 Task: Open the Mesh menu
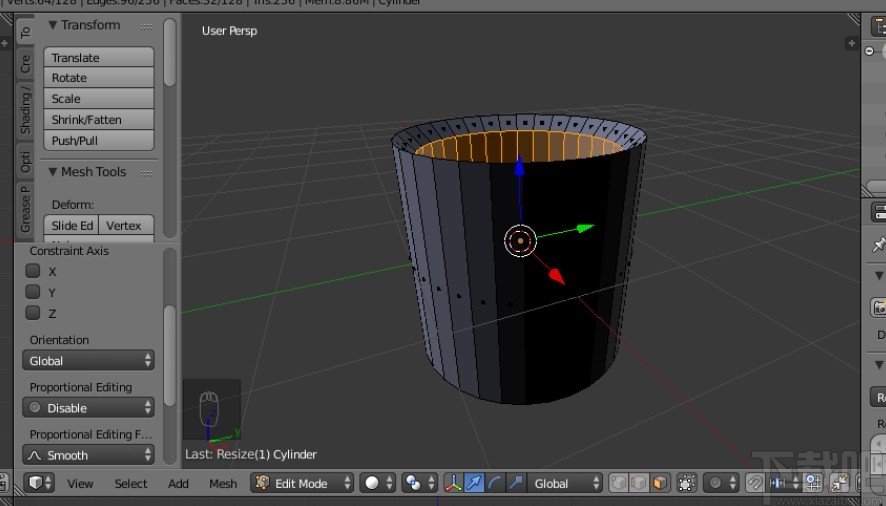223,484
